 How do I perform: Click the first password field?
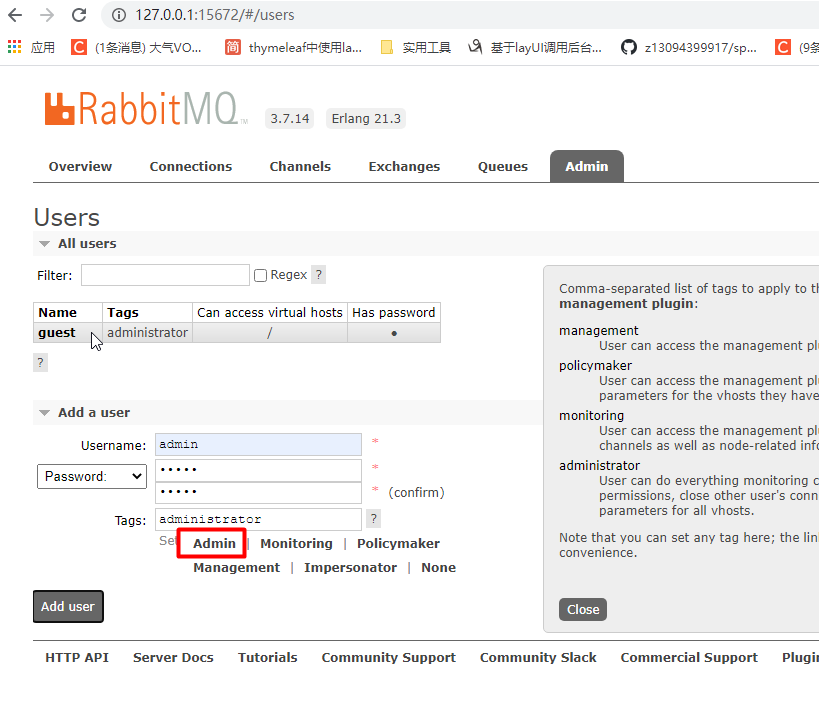[258, 470]
